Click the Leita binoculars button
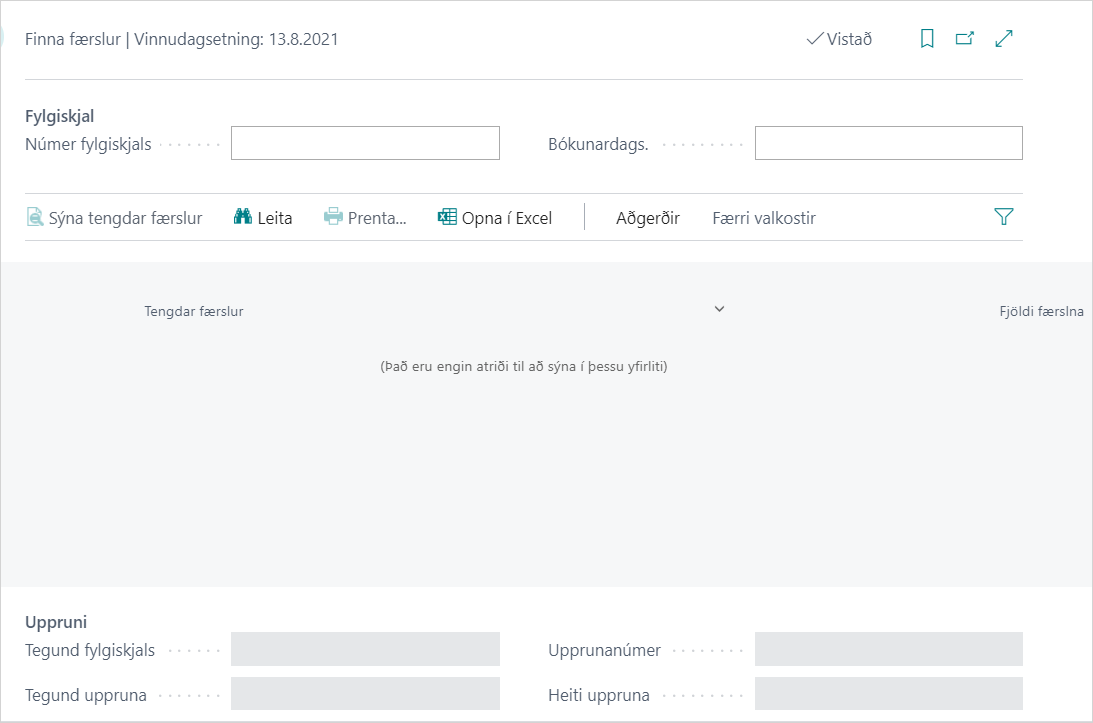The width and height of the screenshot is (1093, 723). click(263, 217)
